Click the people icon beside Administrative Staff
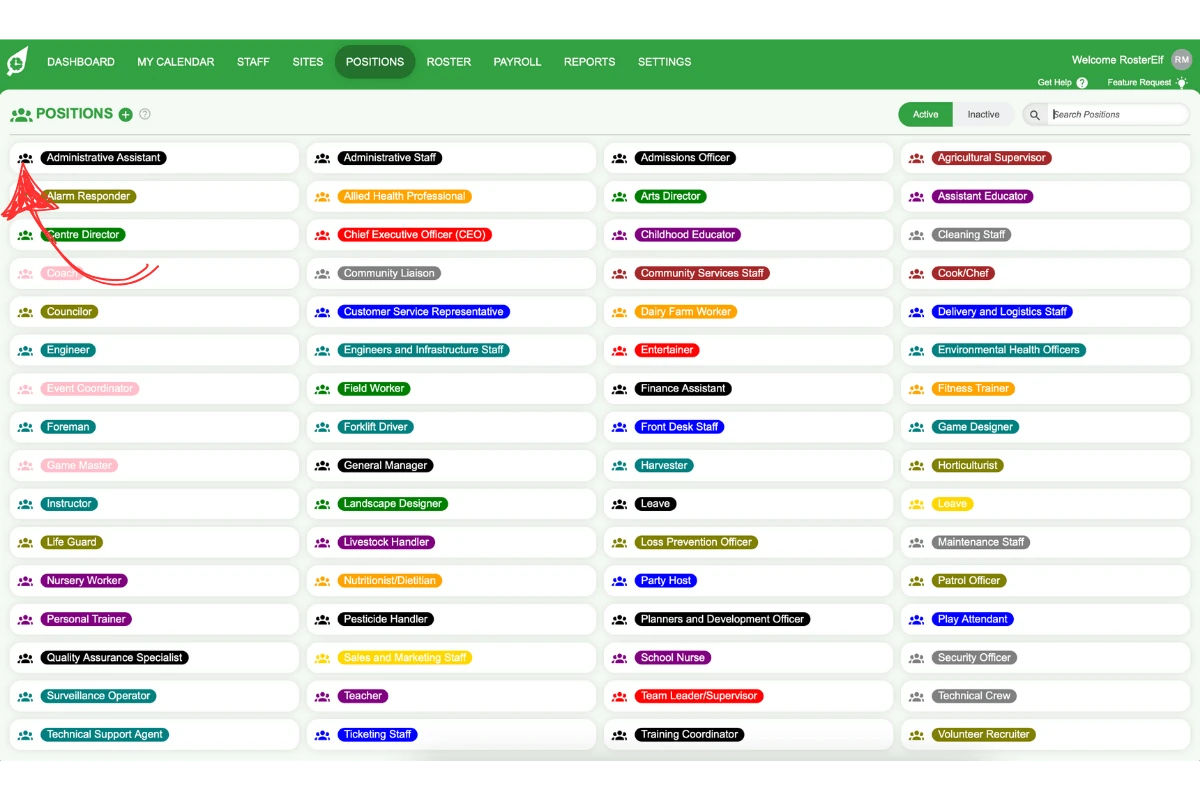The width and height of the screenshot is (1200, 800). pos(322,158)
